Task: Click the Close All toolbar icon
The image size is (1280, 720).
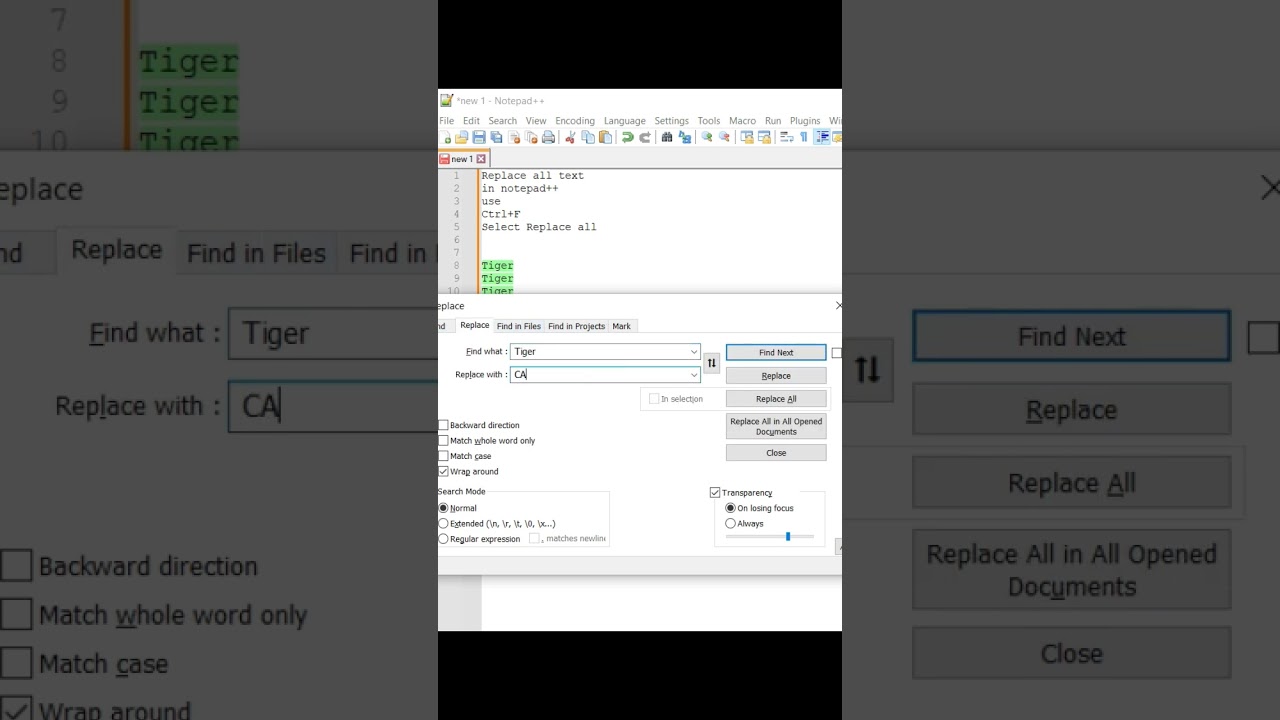Action: pyautogui.click(x=531, y=137)
